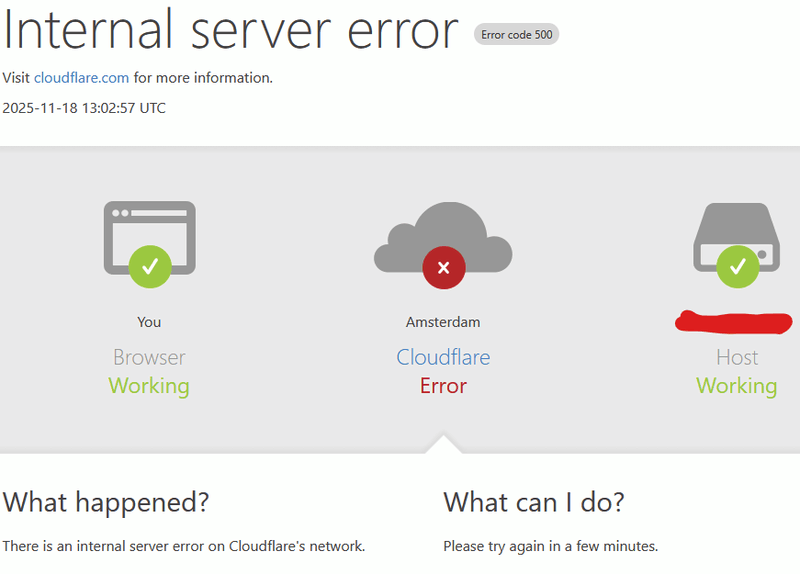
Task: Click 'for more information.' text
Action: pyautogui.click(x=203, y=78)
